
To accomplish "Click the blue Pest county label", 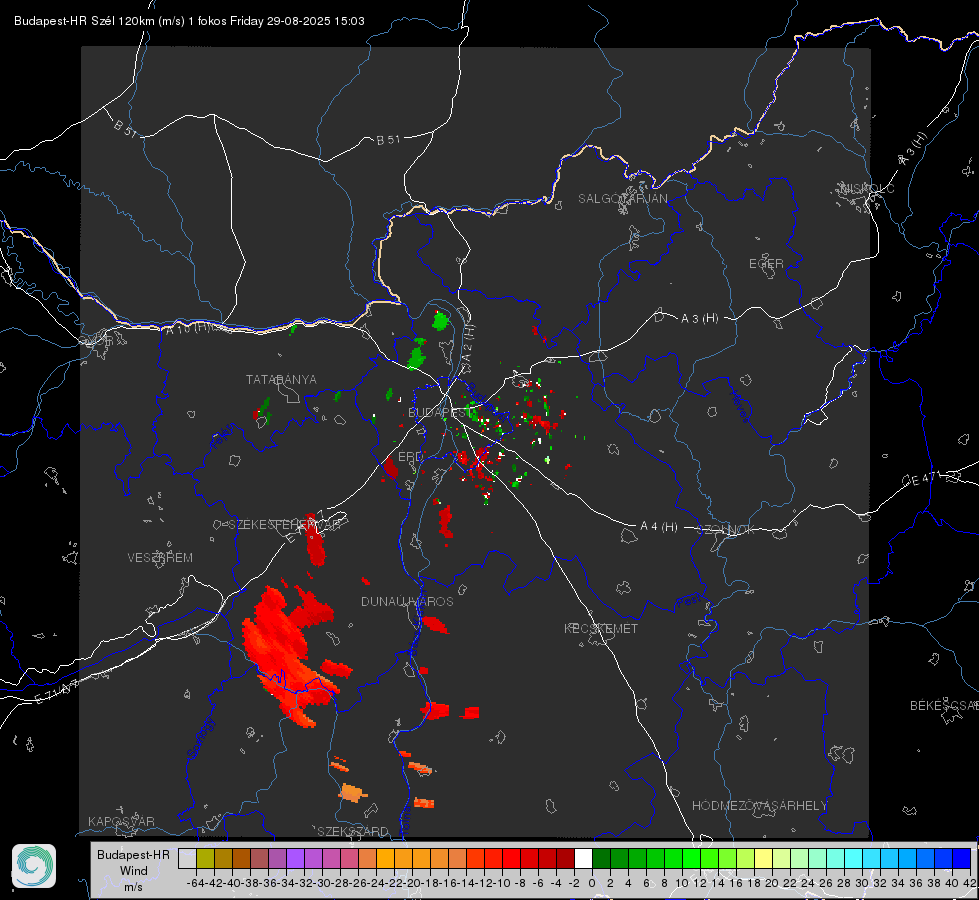I will pyautogui.click(x=688, y=602).
